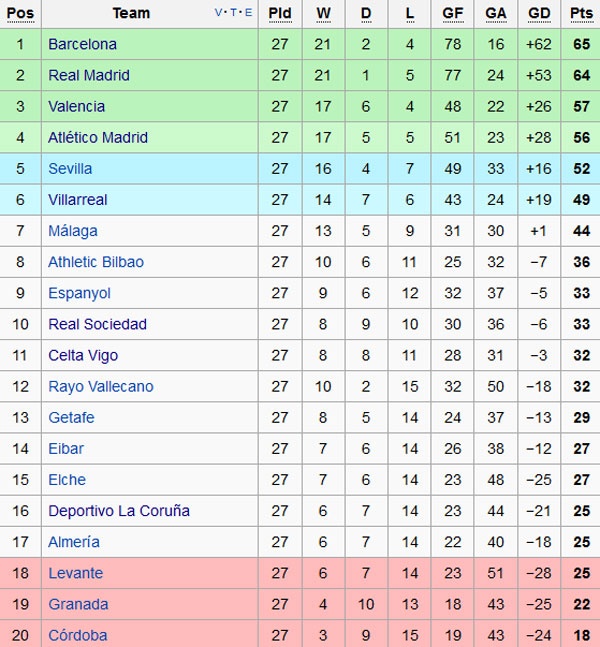The width and height of the screenshot is (600, 647).
Task: Click the Valencia team link
Action: click(76, 106)
